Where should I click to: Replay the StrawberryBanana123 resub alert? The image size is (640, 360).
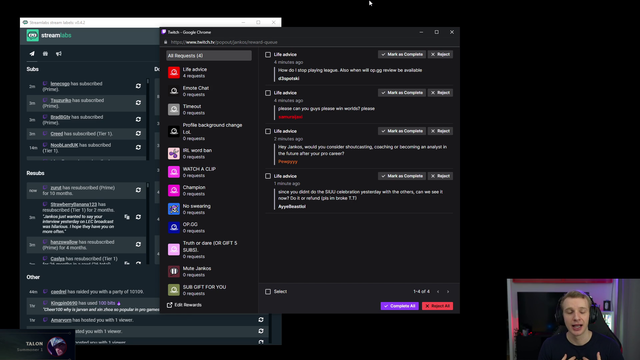pos(138,217)
